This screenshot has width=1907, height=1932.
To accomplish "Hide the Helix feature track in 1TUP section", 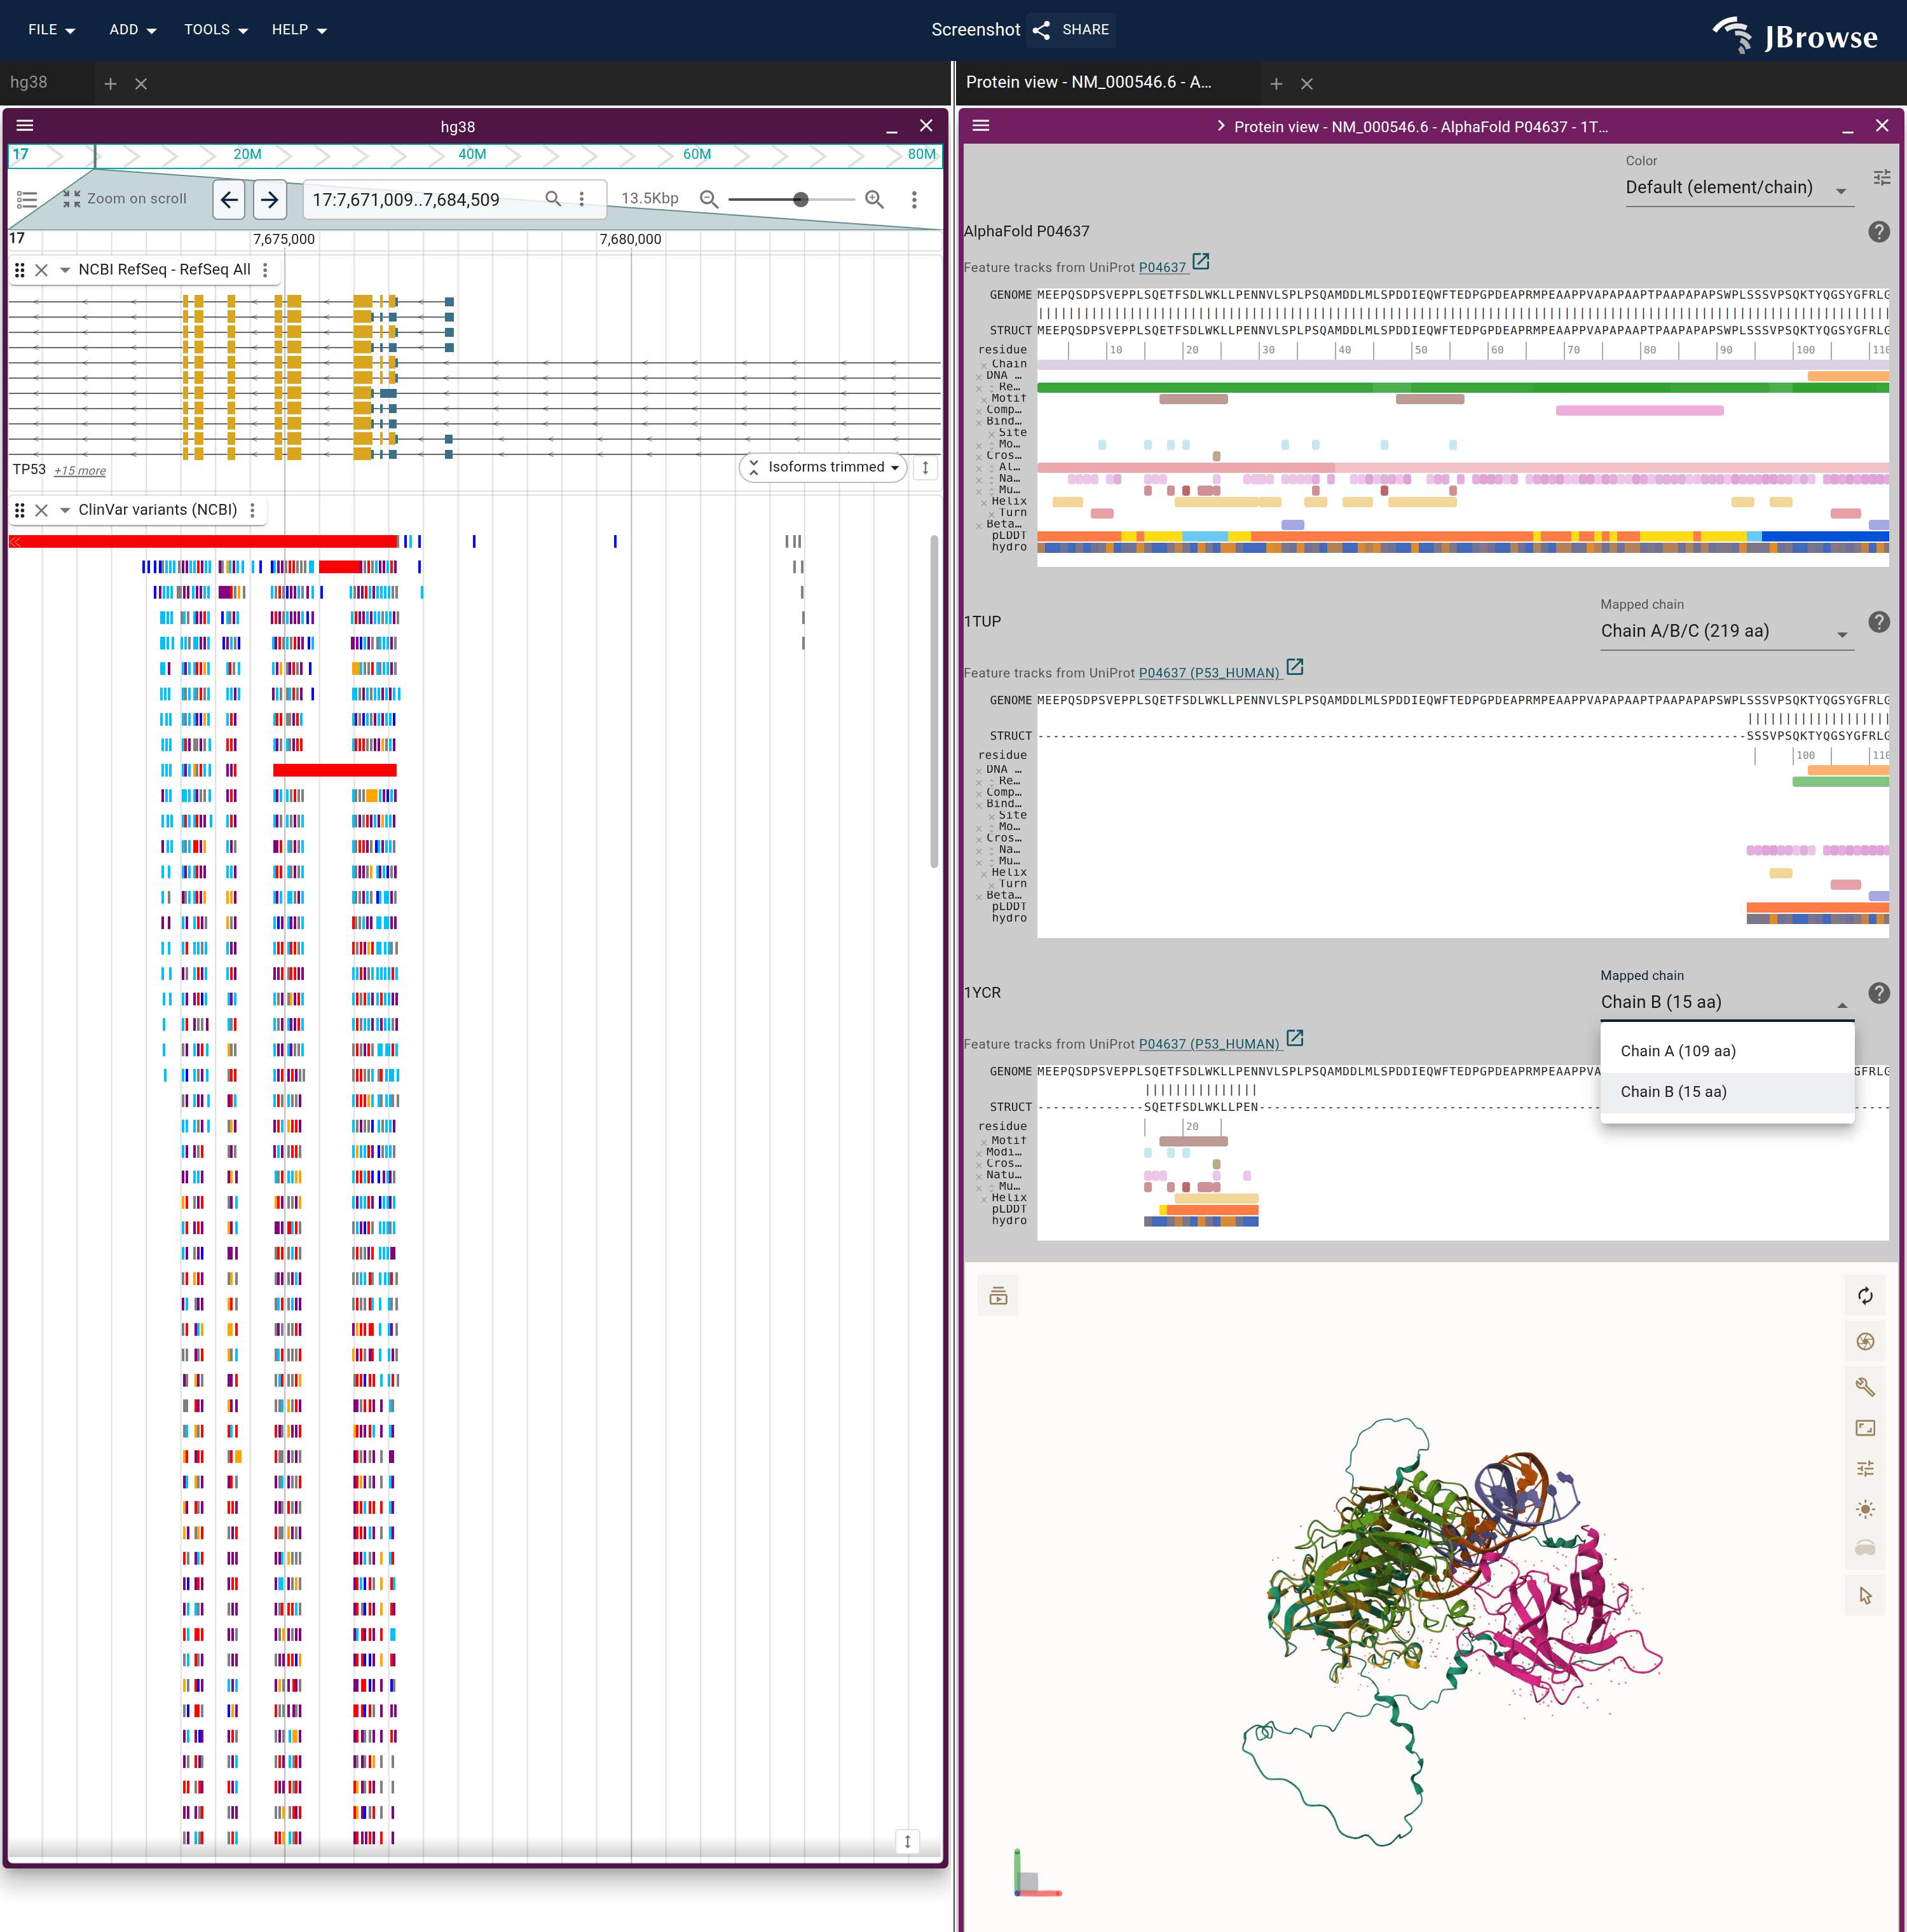I will [984, 874].
